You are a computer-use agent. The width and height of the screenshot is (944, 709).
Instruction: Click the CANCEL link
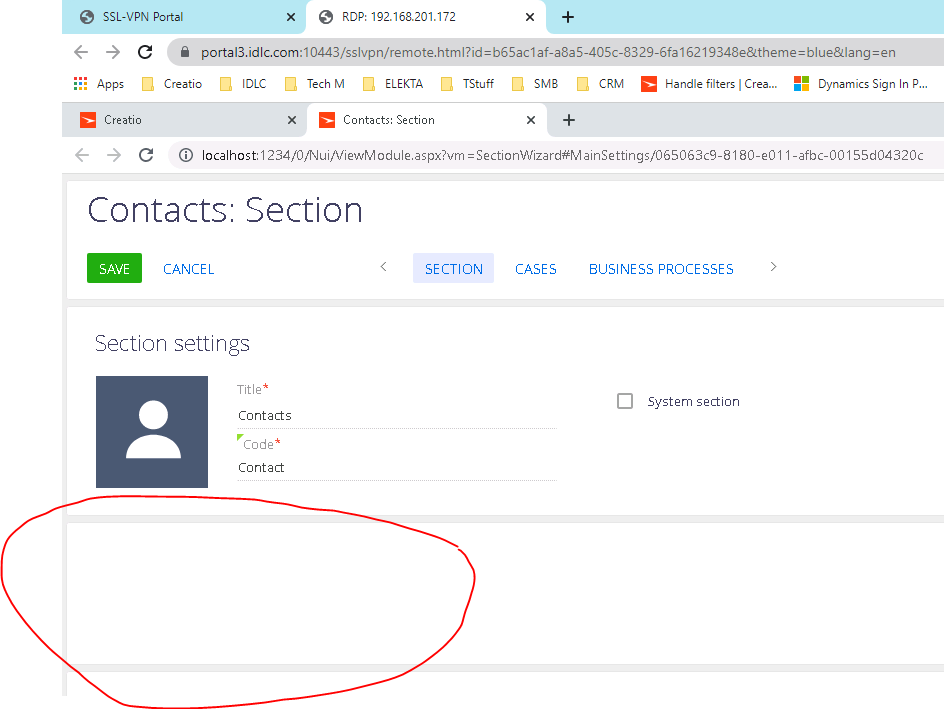pos(188,269)
